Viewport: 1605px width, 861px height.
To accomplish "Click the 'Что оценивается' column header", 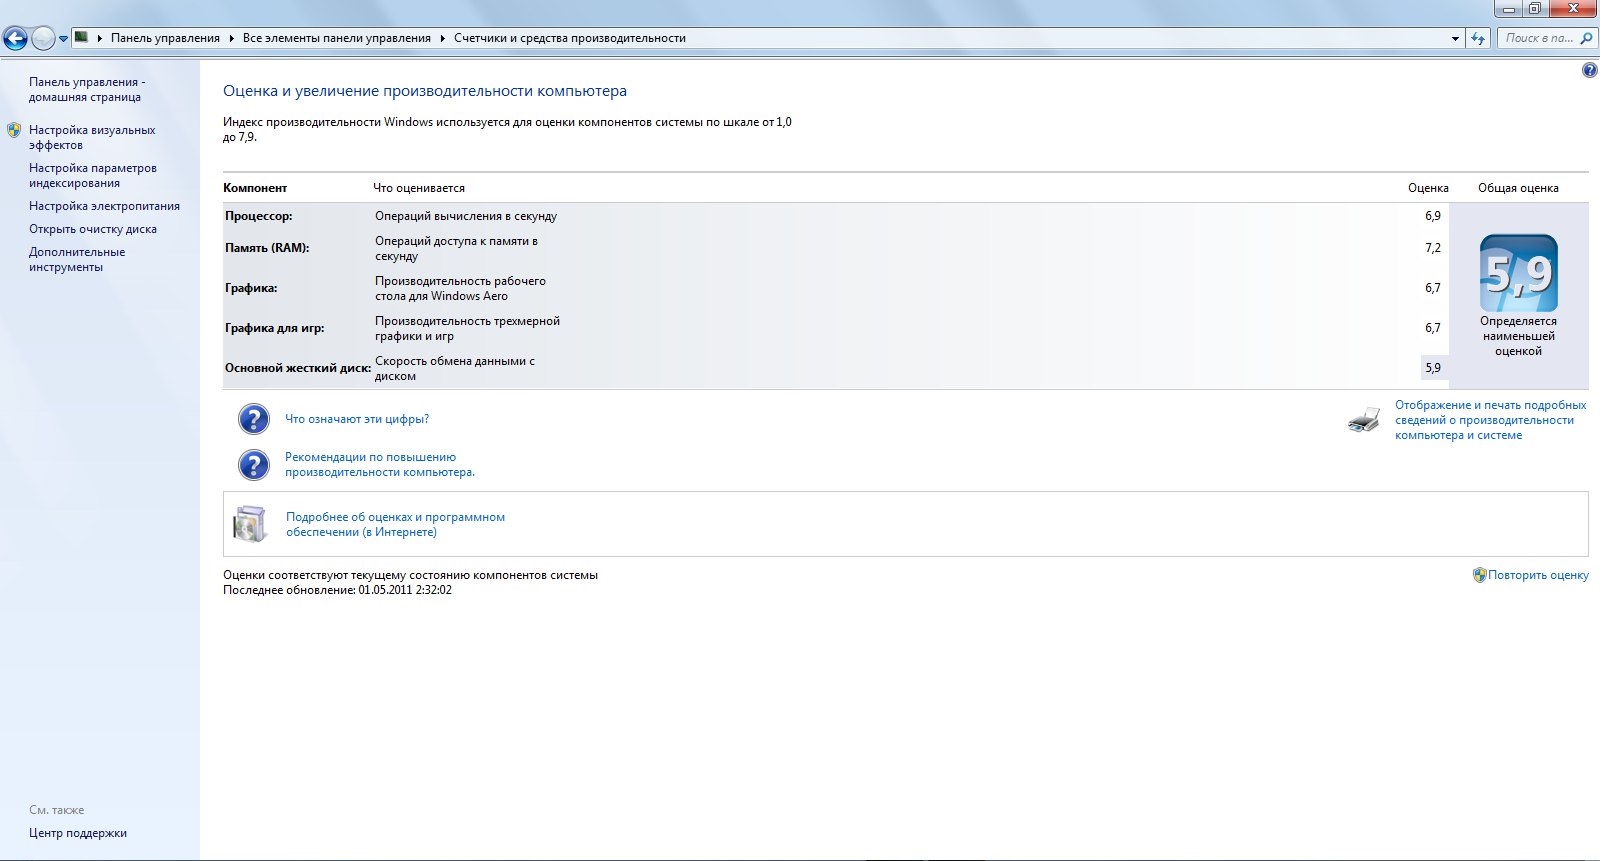I will coord(419,188).
